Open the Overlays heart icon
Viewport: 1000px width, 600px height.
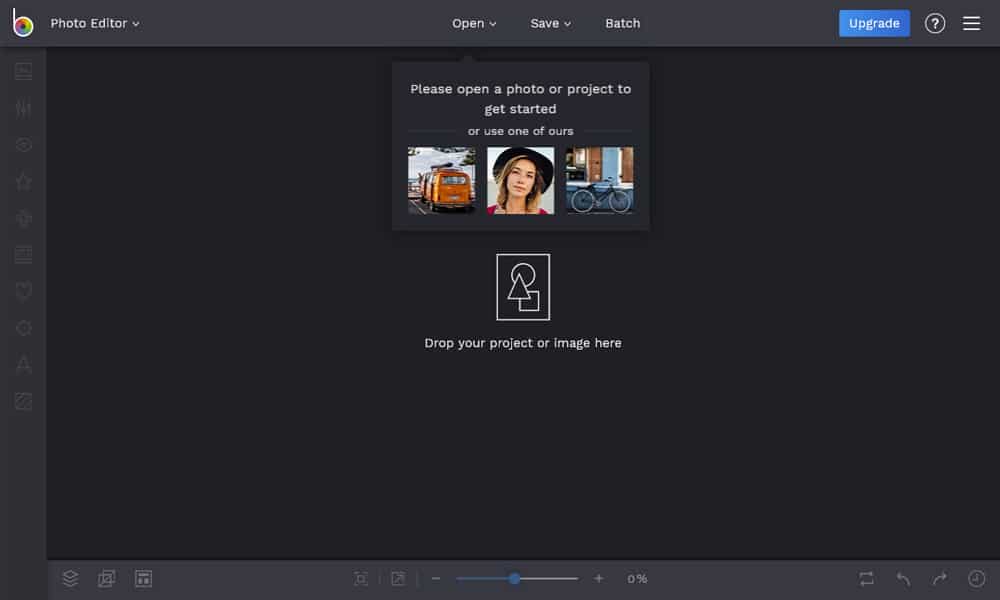click(x=23, y=290)
